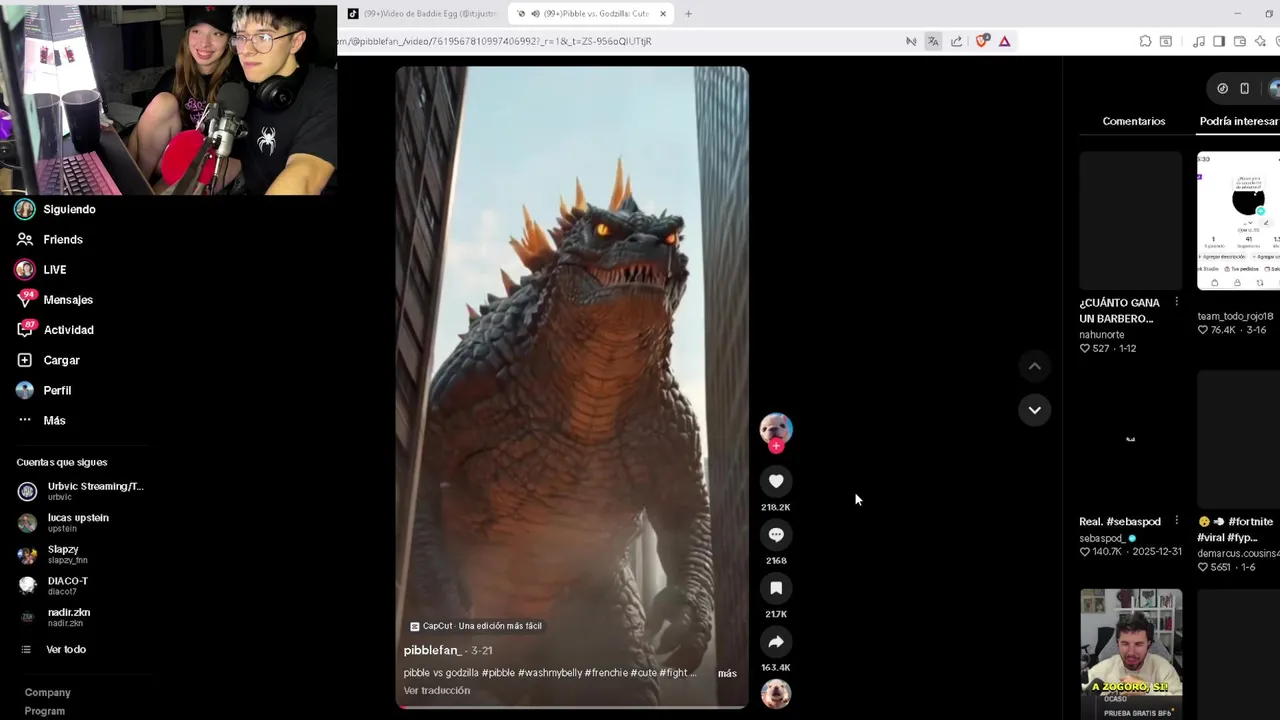Screen dimensions: 1280x720
Task: Toggle the browser sidebar panel icon
Action: pyautogui.click(x=1219, y=41)
